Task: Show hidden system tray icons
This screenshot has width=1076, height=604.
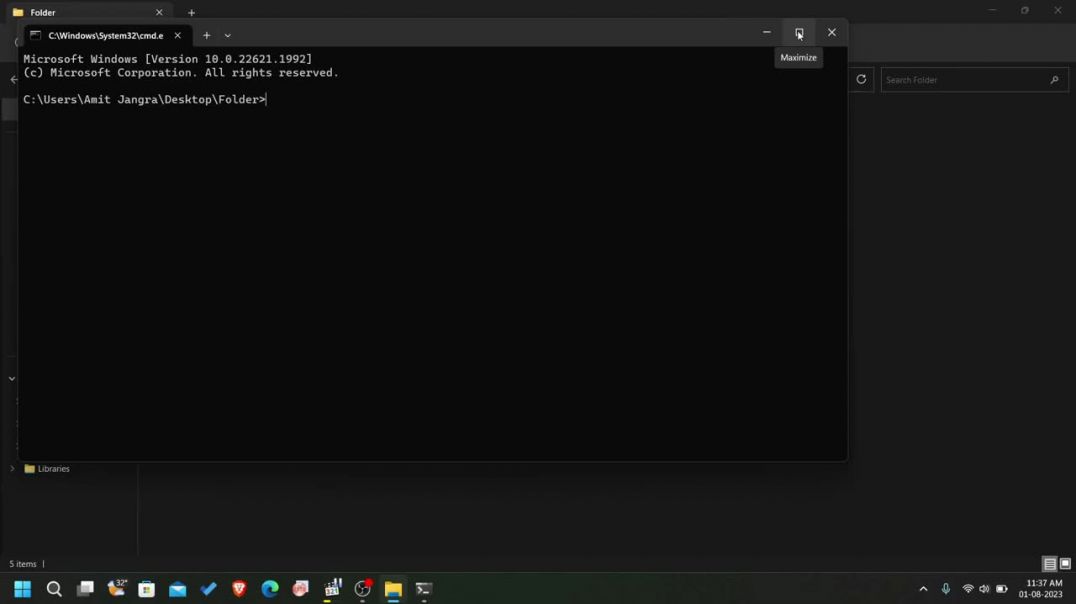Action: [923, 589]
